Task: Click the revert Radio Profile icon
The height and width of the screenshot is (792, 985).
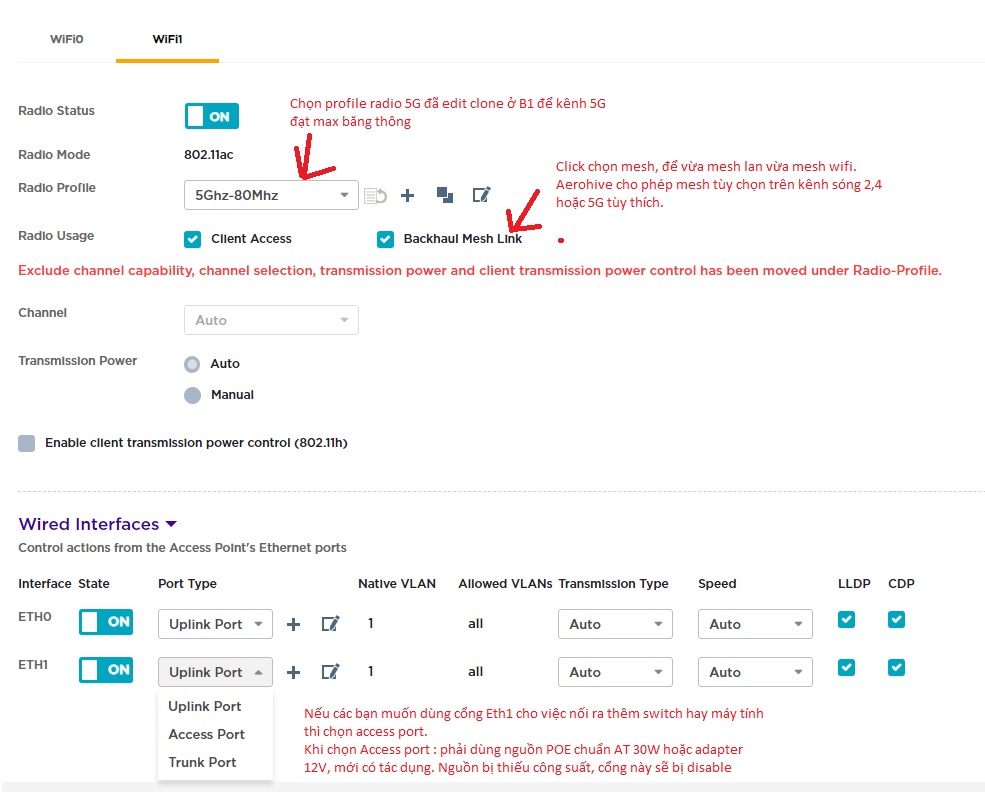Action: click(x=376, y=196)
